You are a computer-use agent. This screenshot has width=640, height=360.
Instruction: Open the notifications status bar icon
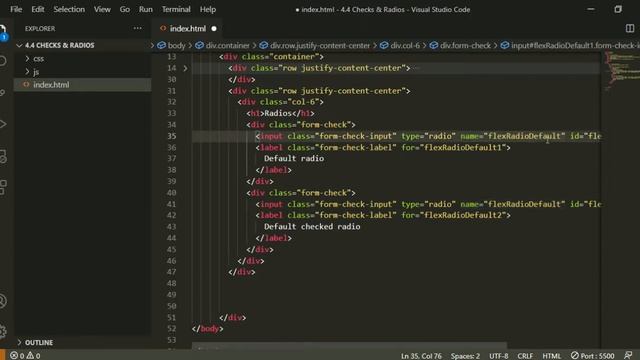pos(628,356)
